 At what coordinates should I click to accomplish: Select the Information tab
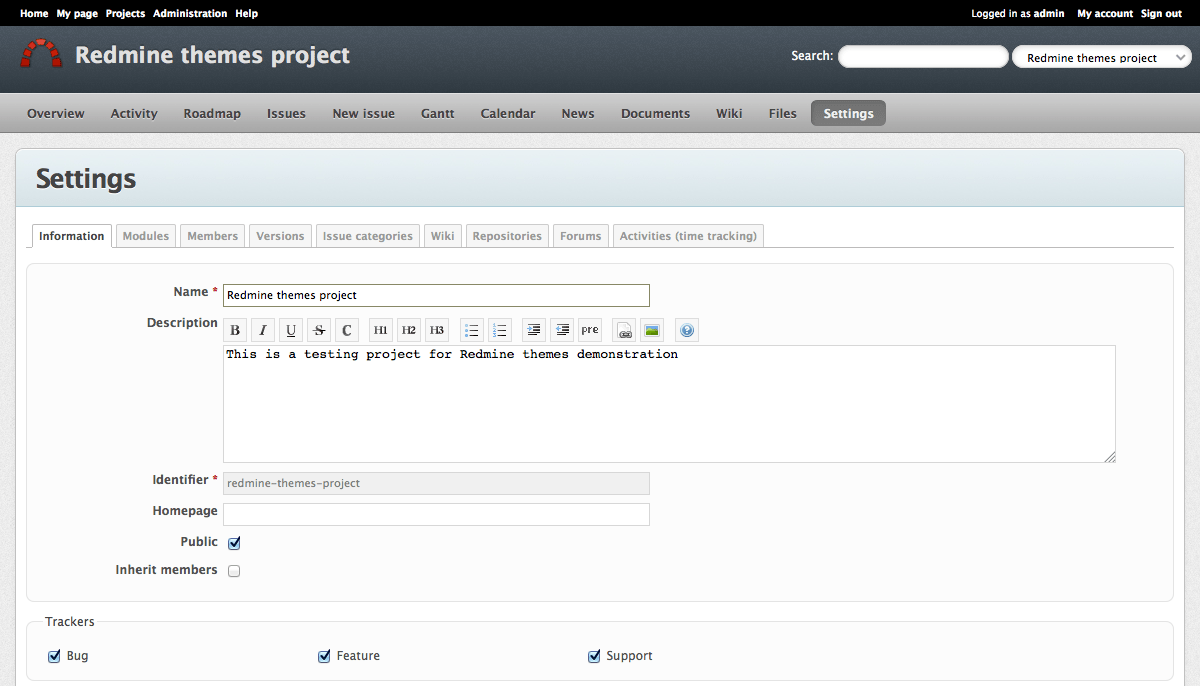[72, 236]
